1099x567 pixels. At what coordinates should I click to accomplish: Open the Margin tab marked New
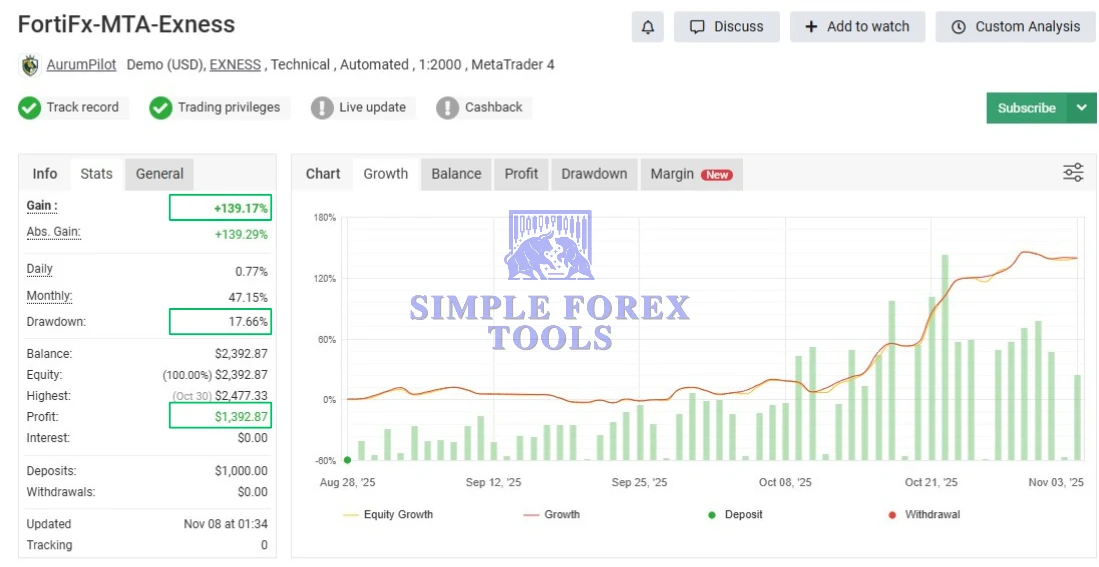point(691,174)
